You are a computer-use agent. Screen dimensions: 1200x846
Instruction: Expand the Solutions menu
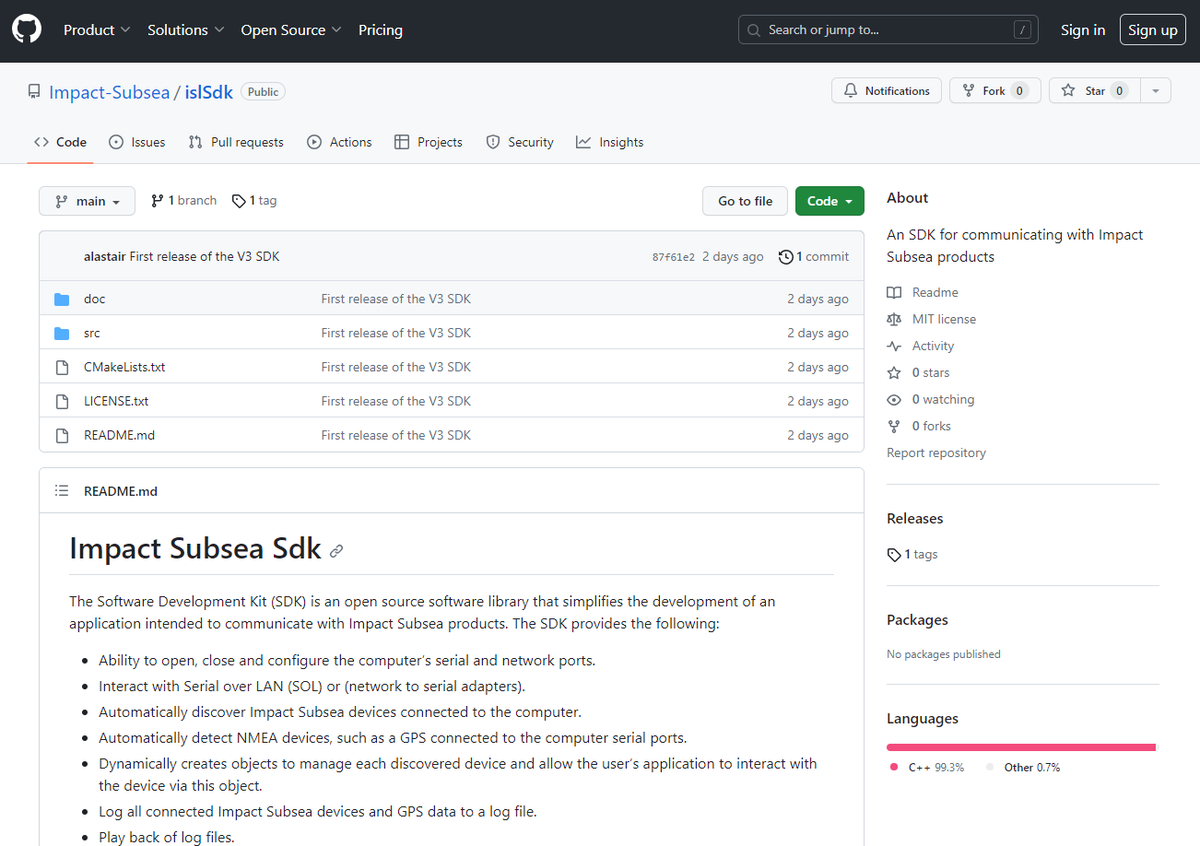[x=186, y=30]
